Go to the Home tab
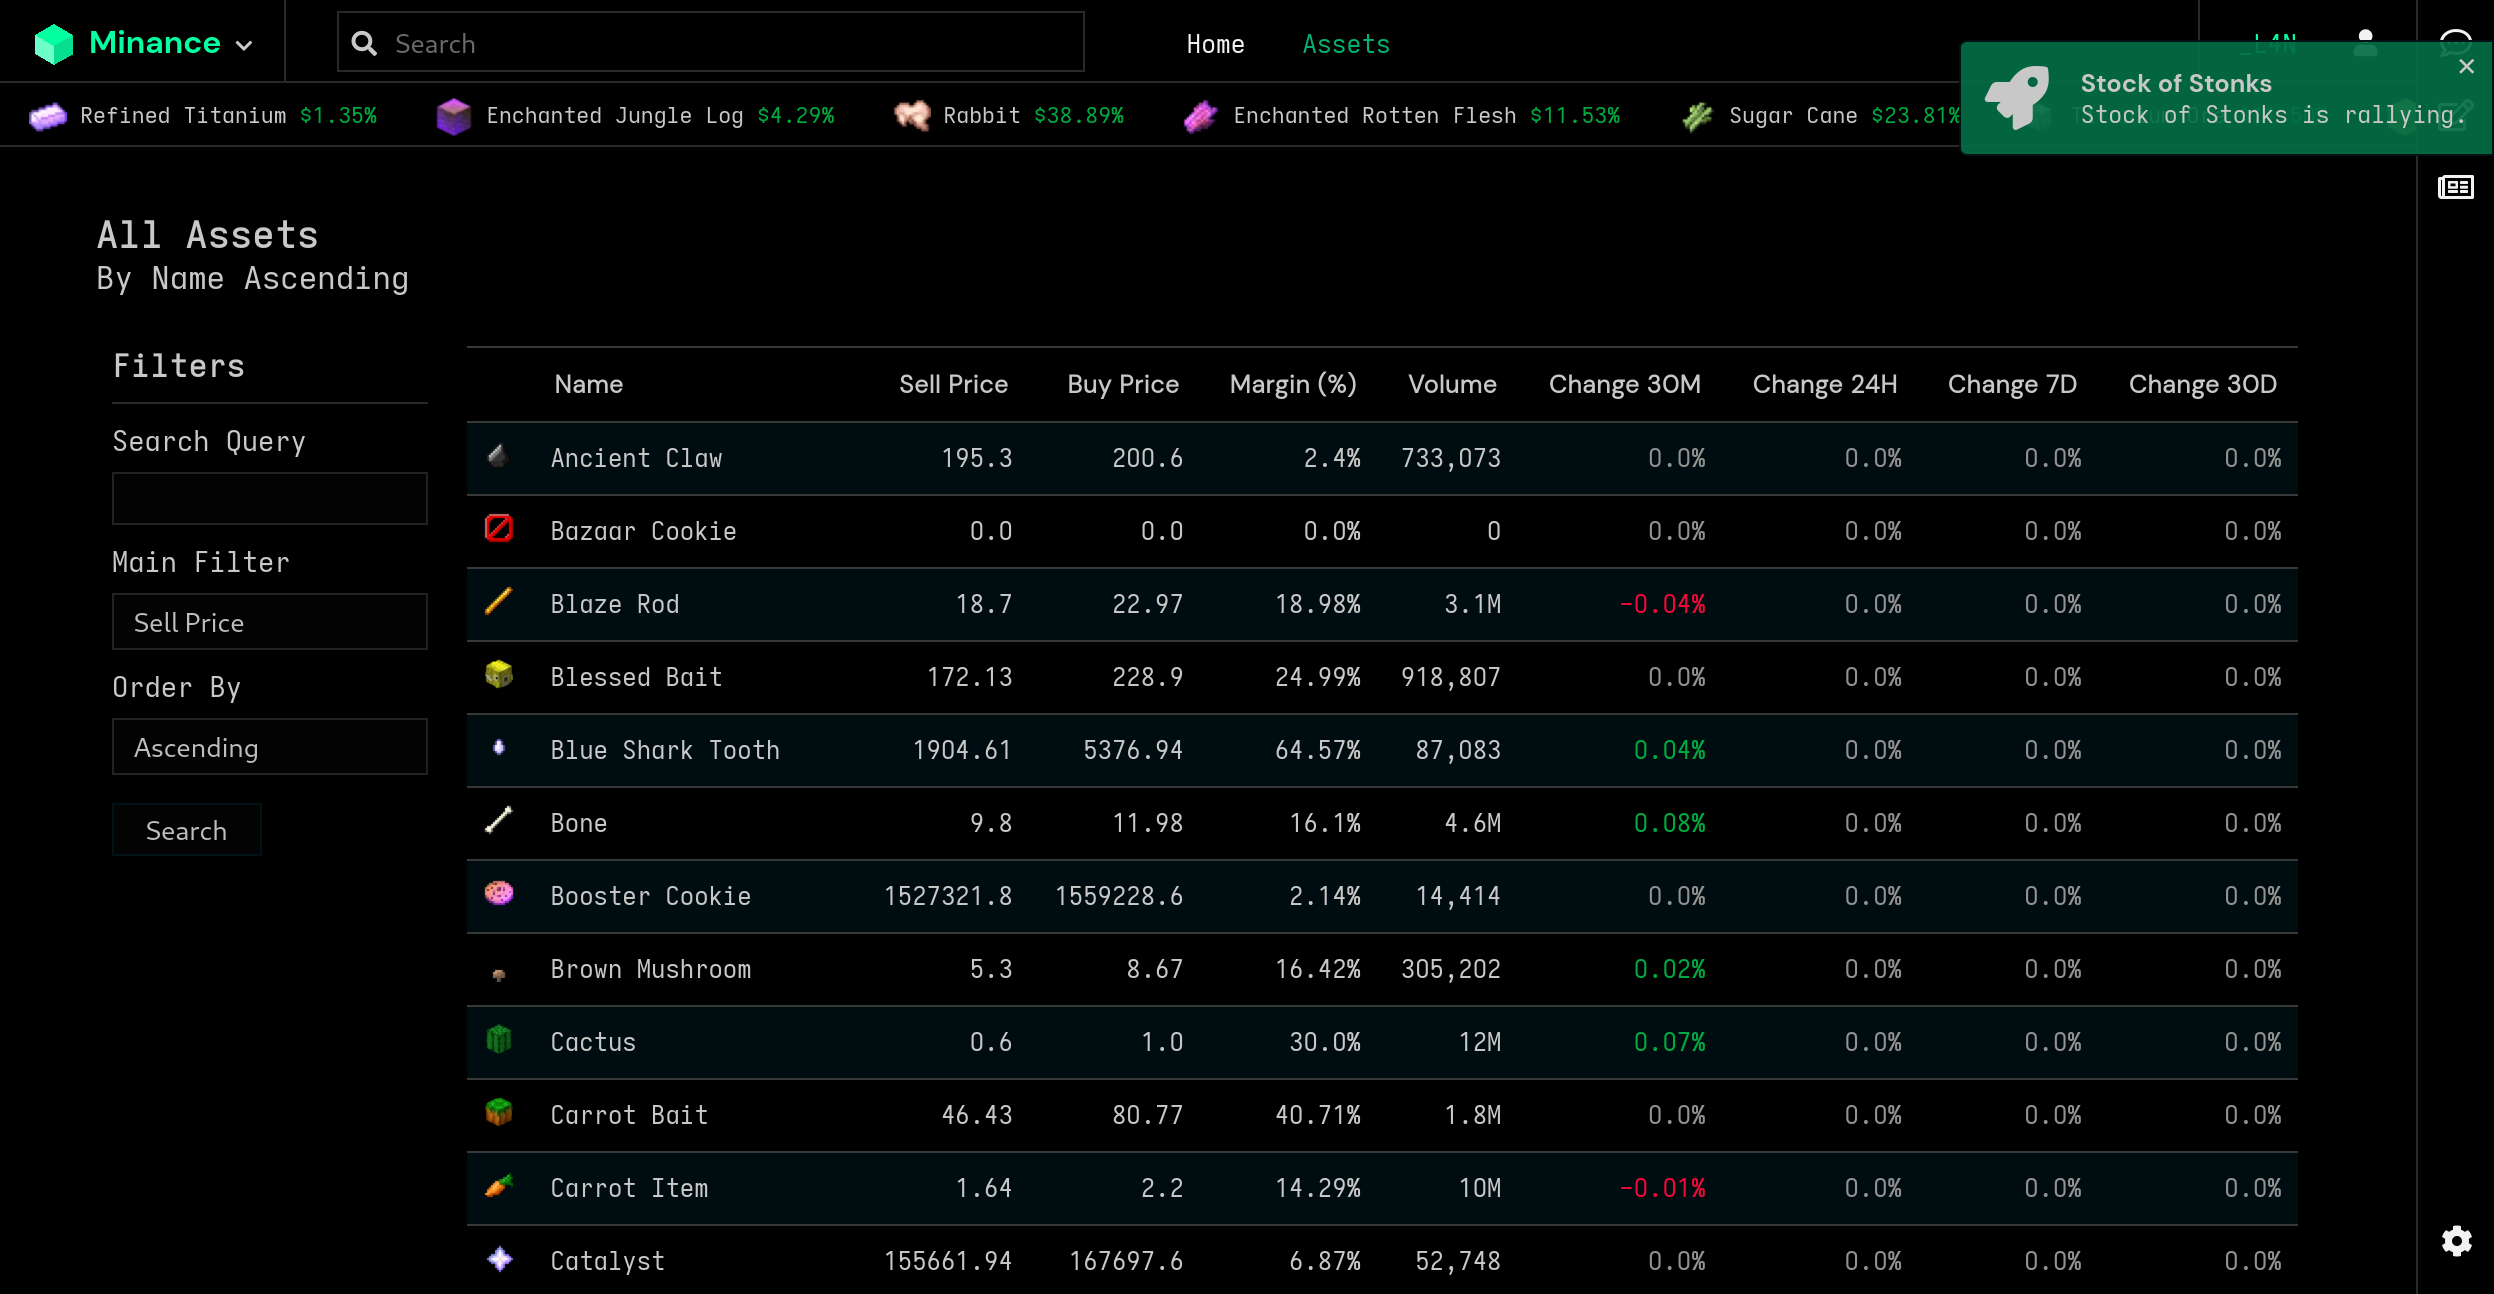The width and height of the screenshot is (2494, 1294). 1215,44
